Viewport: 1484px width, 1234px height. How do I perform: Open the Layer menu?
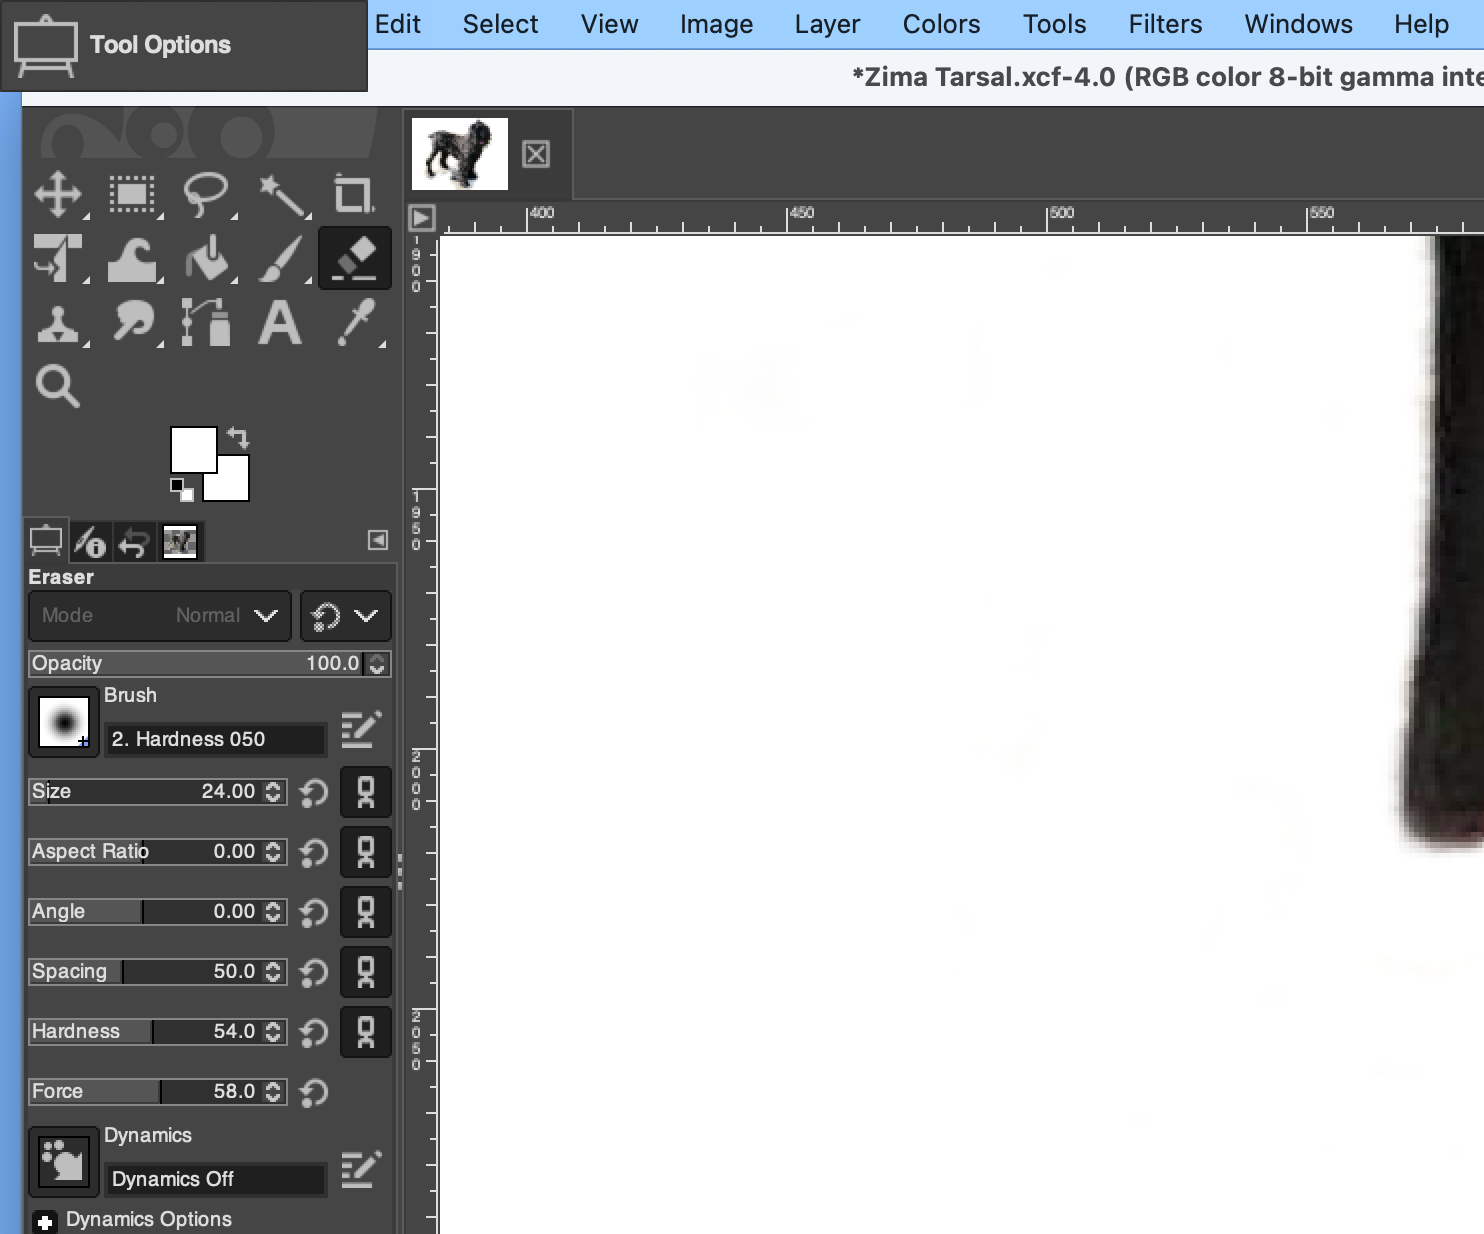[828, 24]
